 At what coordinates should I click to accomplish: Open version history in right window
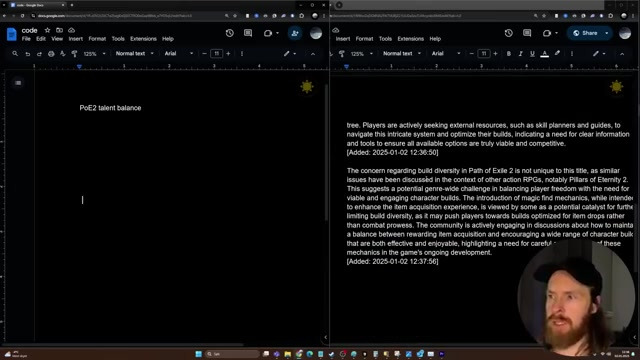[x=509, y=33]
